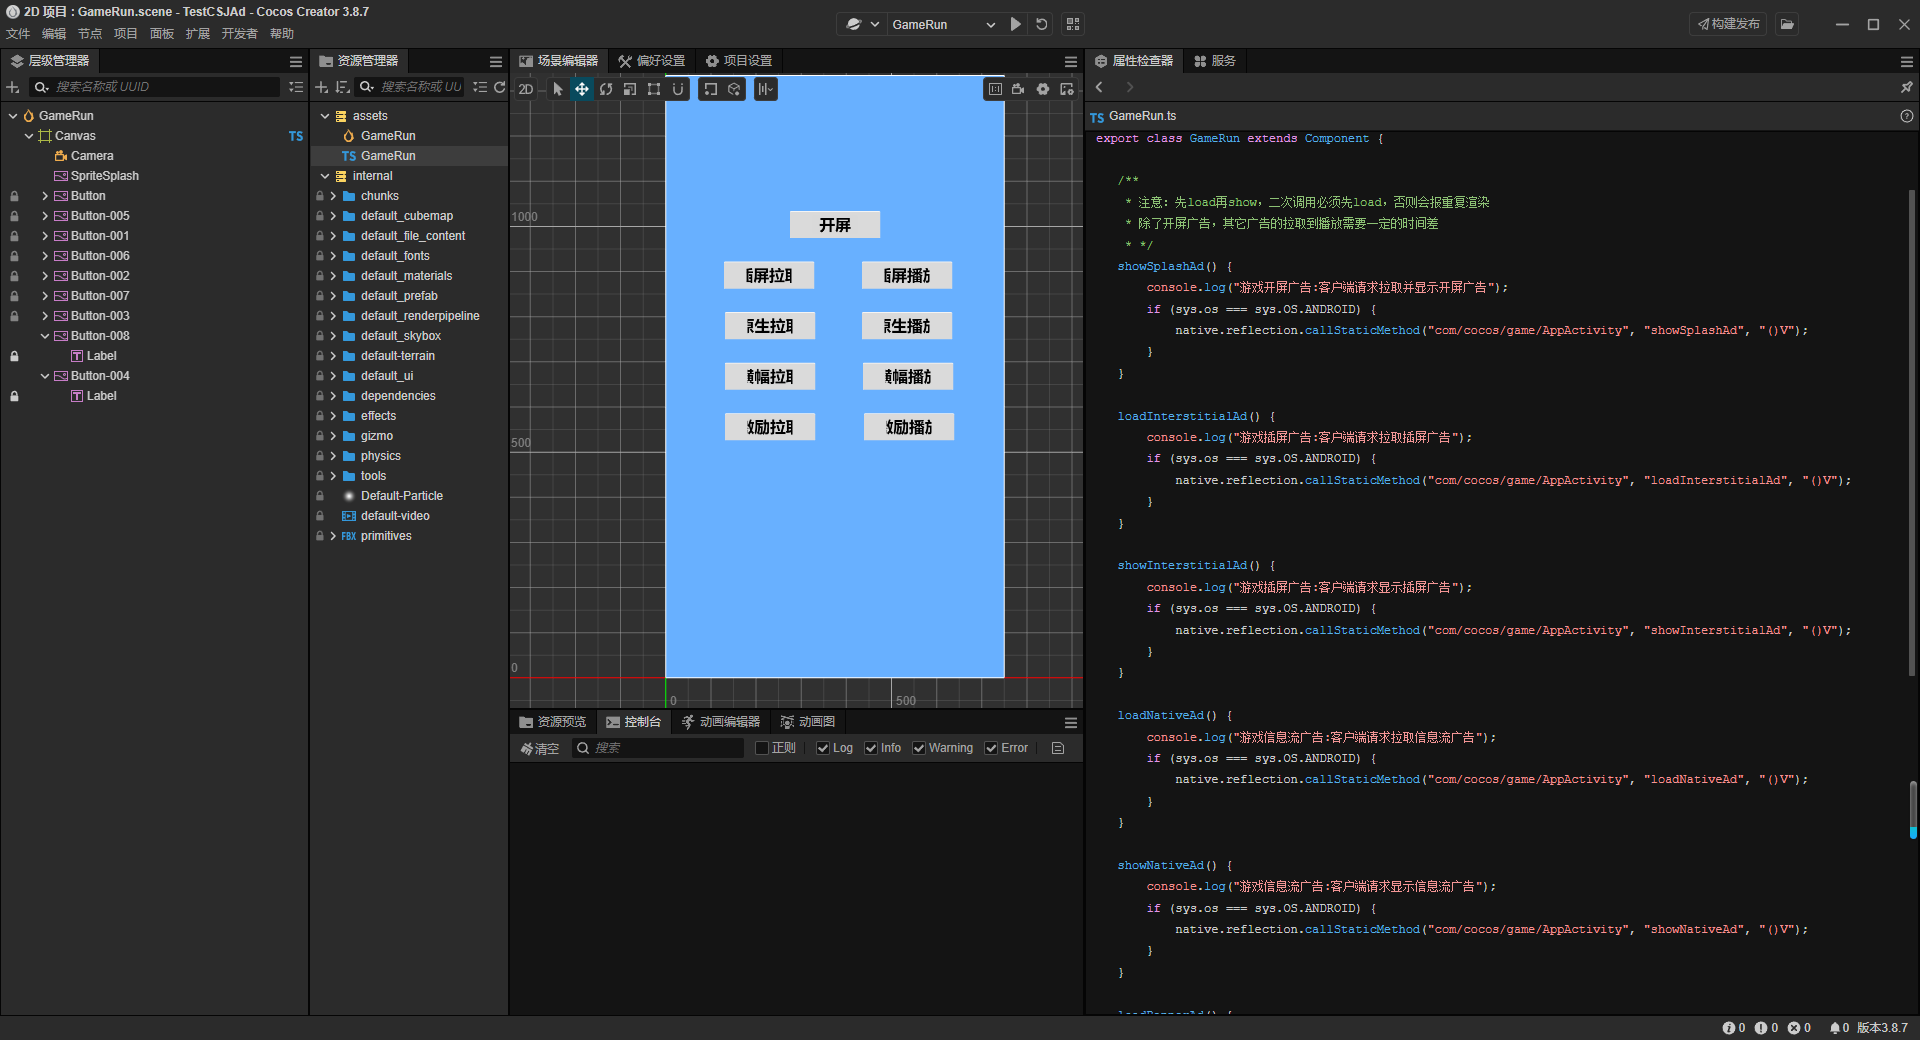The width and height of the screenshot is (1920, 1040).
Task: Click the console 搜索 search field
Action: pos(658,748)
